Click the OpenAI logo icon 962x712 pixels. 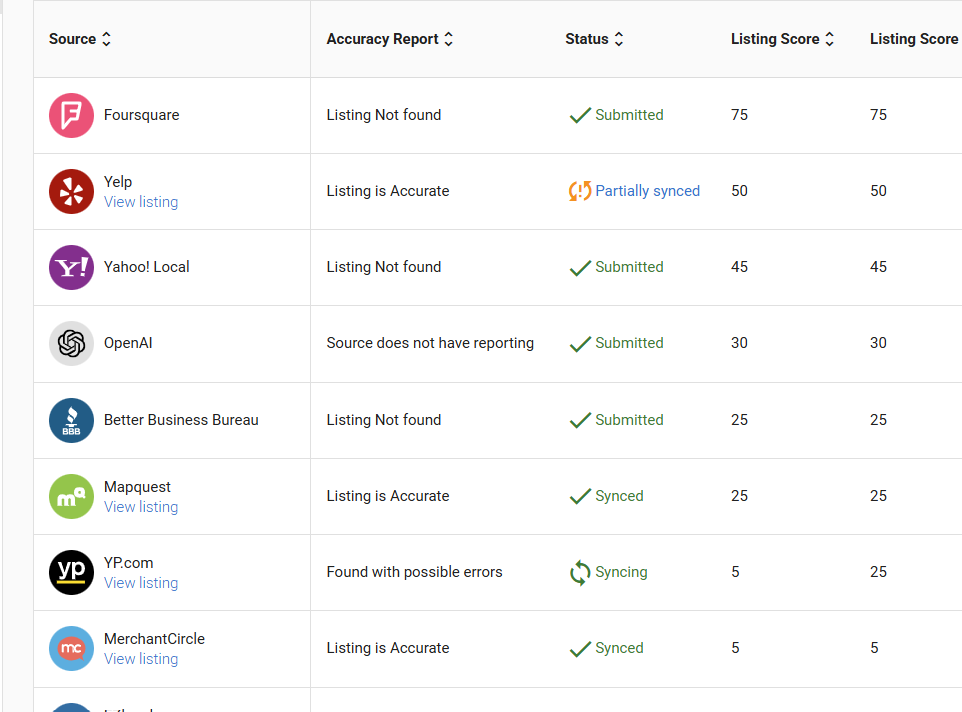71,343
